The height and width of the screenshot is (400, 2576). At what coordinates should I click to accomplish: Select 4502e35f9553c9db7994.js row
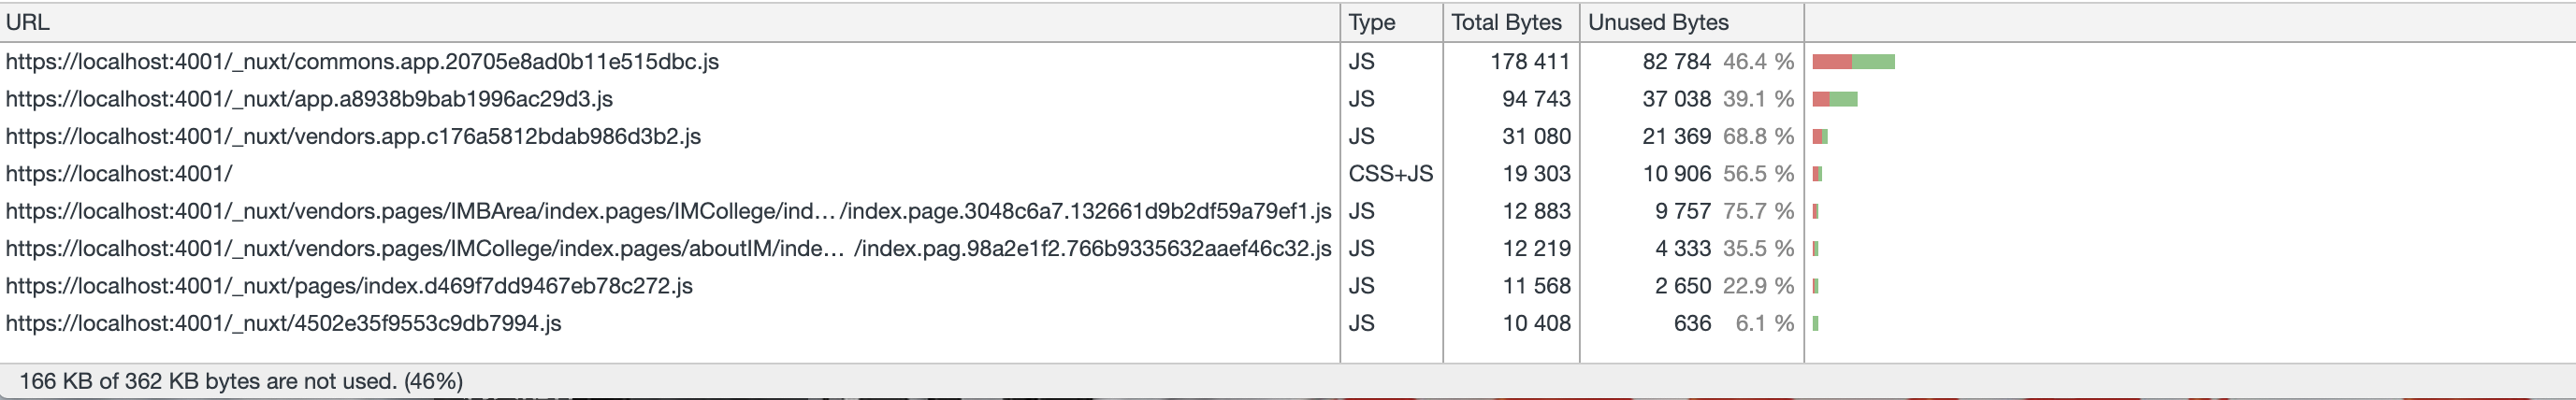pos(283,323)
